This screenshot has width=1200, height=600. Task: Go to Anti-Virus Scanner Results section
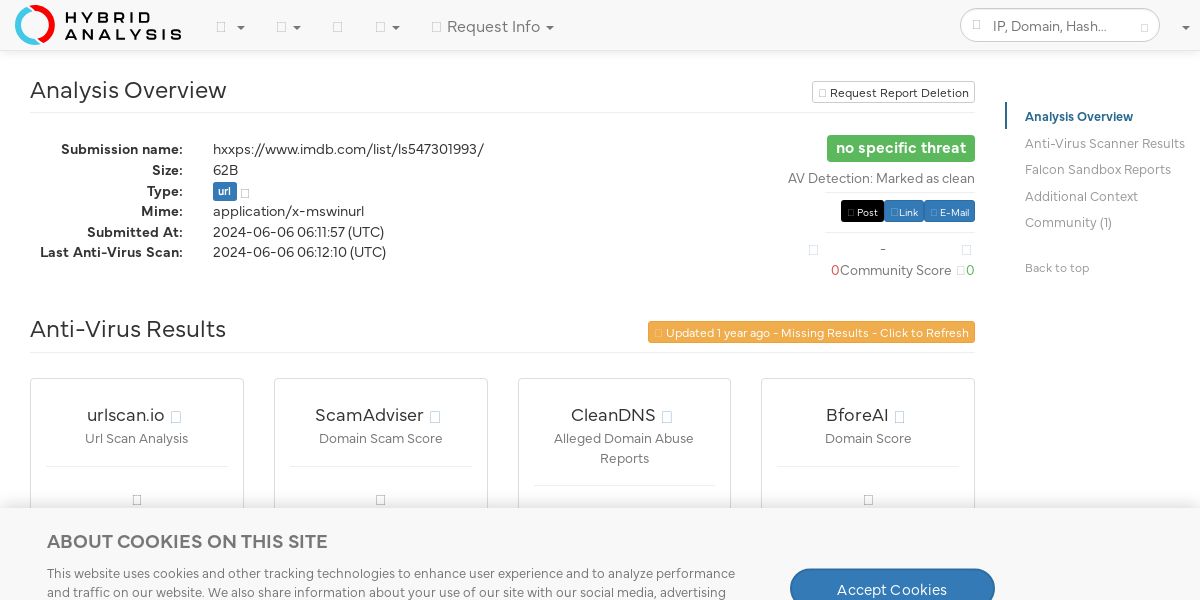point(1105,144)
